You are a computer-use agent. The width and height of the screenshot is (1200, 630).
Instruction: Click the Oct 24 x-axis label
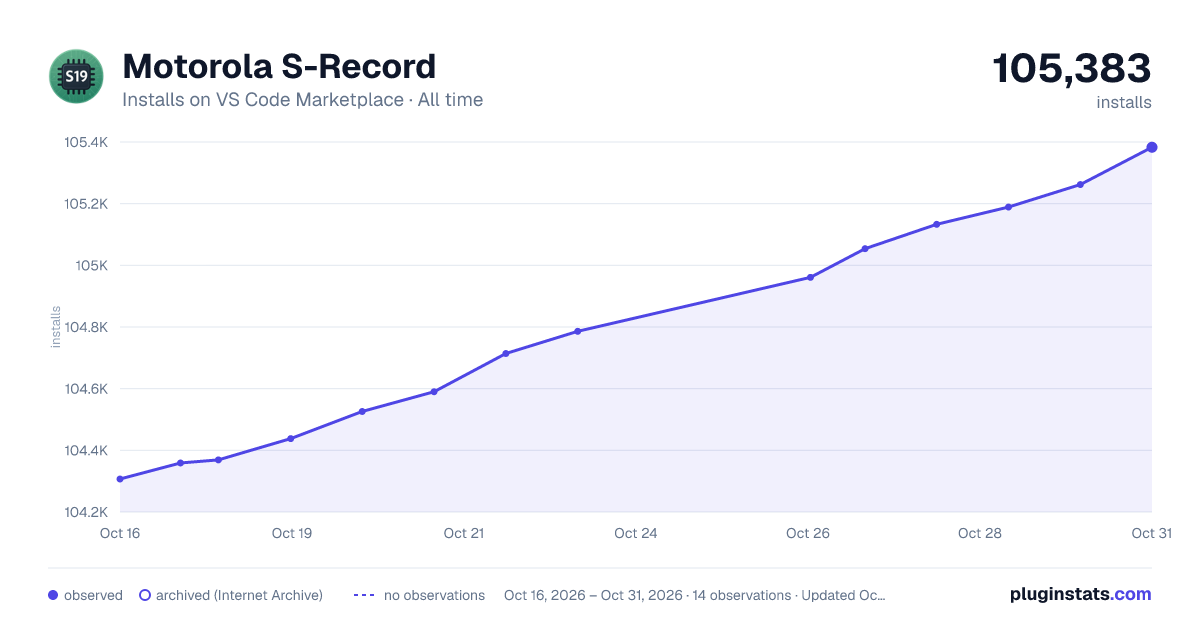tap(636, 533)
